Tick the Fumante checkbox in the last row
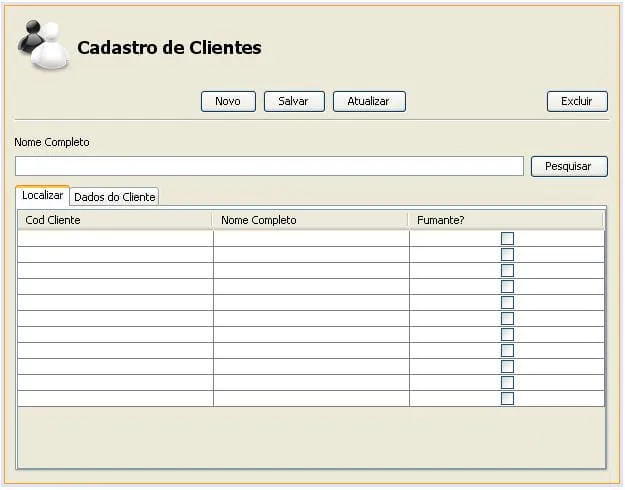The height and width of the screenshot is (490, 625). click(507, 399)
